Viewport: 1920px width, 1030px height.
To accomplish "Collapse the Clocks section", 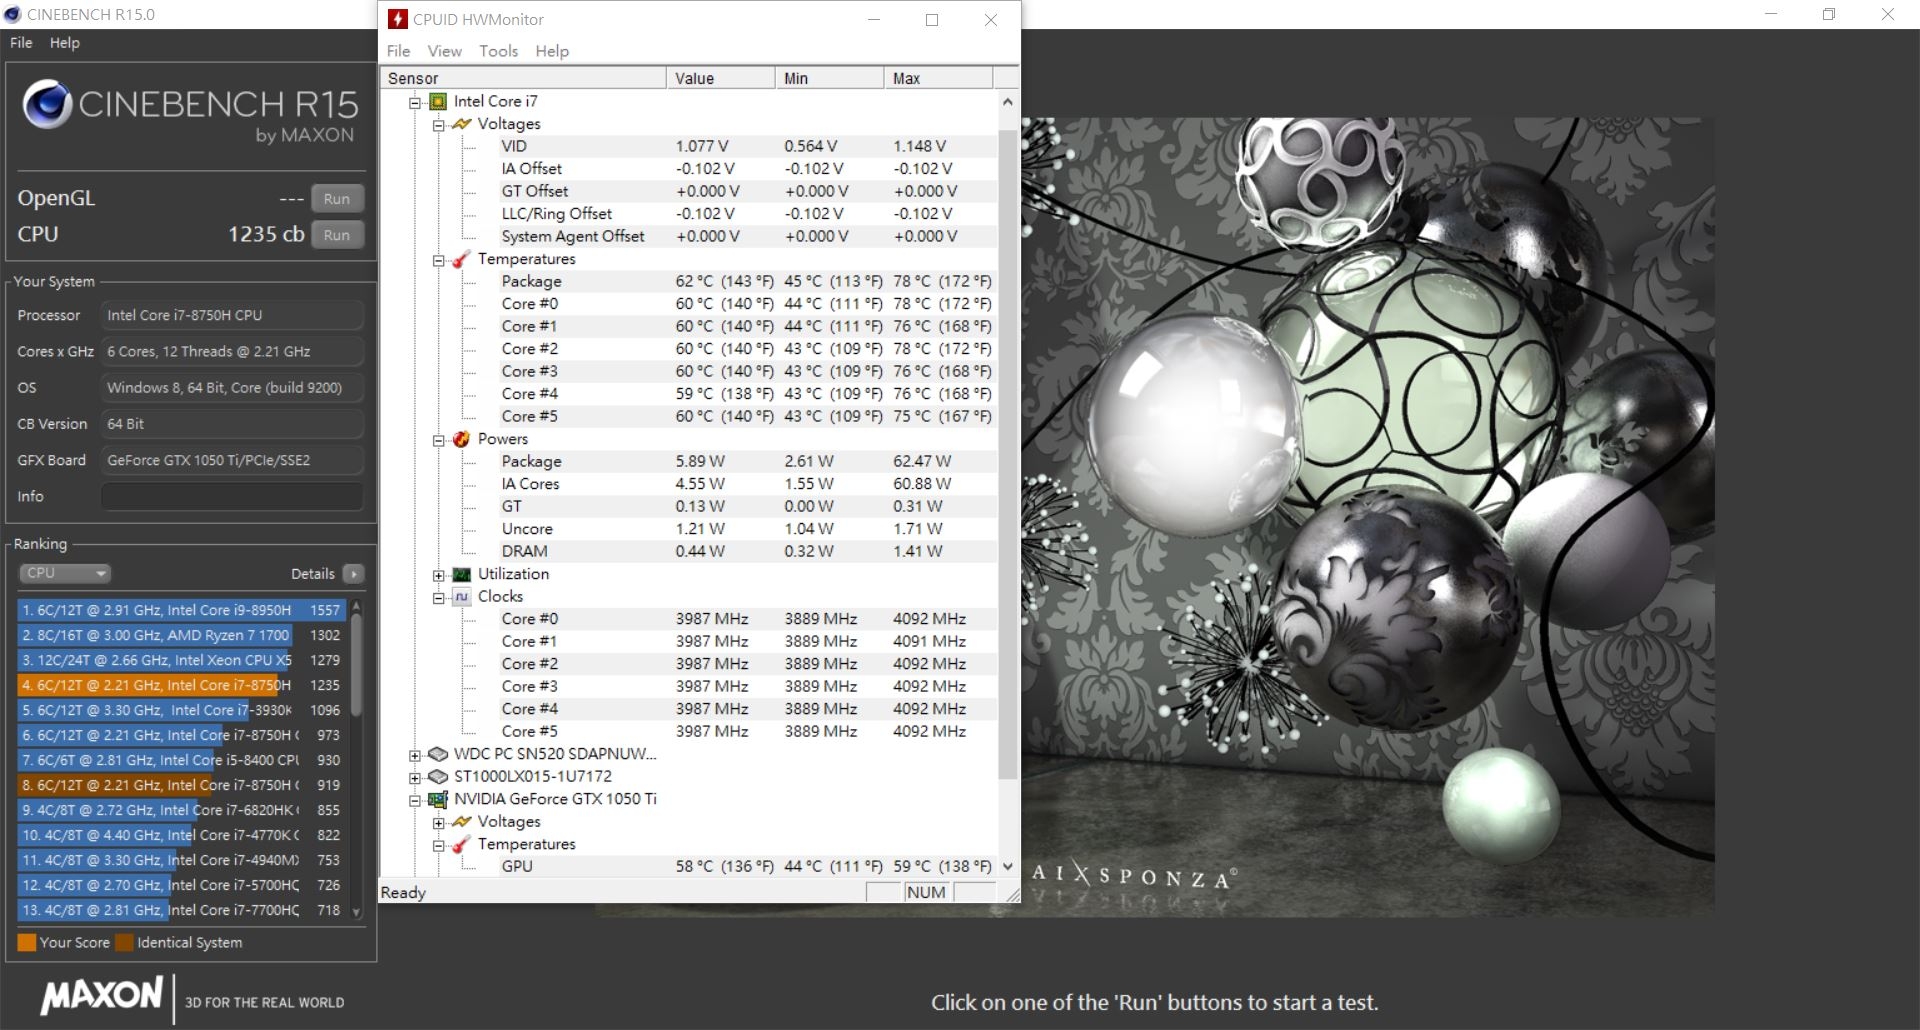I will click(438, 598).
